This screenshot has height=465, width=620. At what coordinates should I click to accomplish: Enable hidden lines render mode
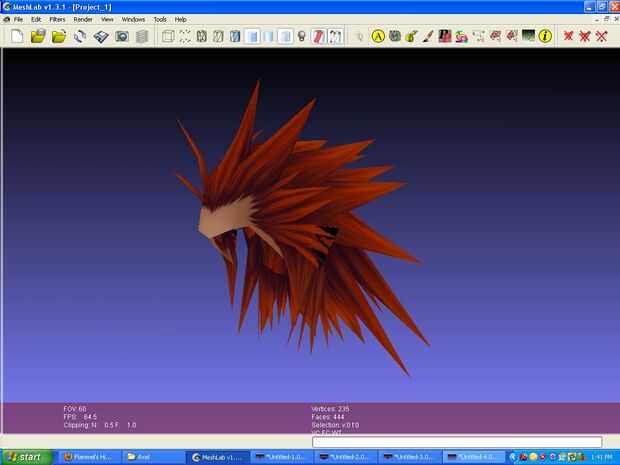point(218,37)
